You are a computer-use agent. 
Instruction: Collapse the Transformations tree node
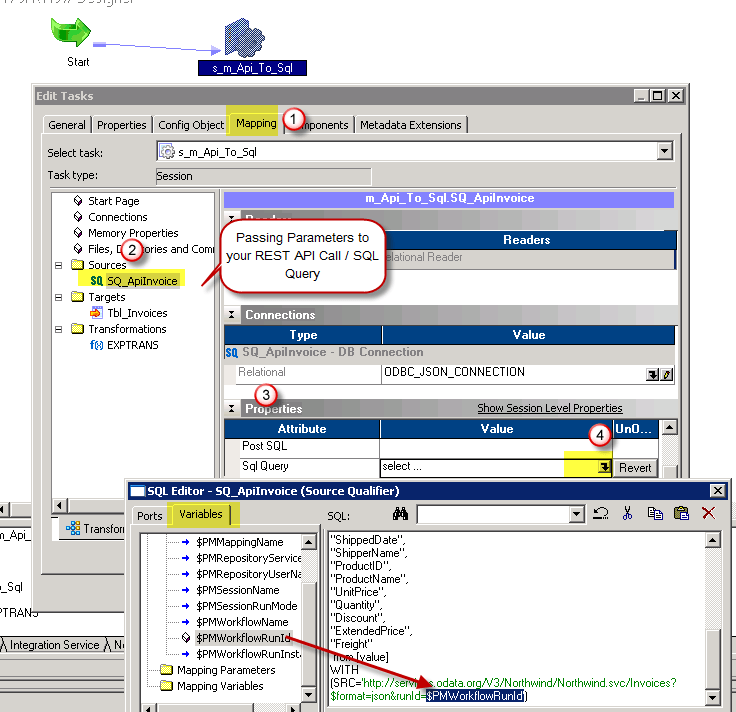(x=58, y=329)
